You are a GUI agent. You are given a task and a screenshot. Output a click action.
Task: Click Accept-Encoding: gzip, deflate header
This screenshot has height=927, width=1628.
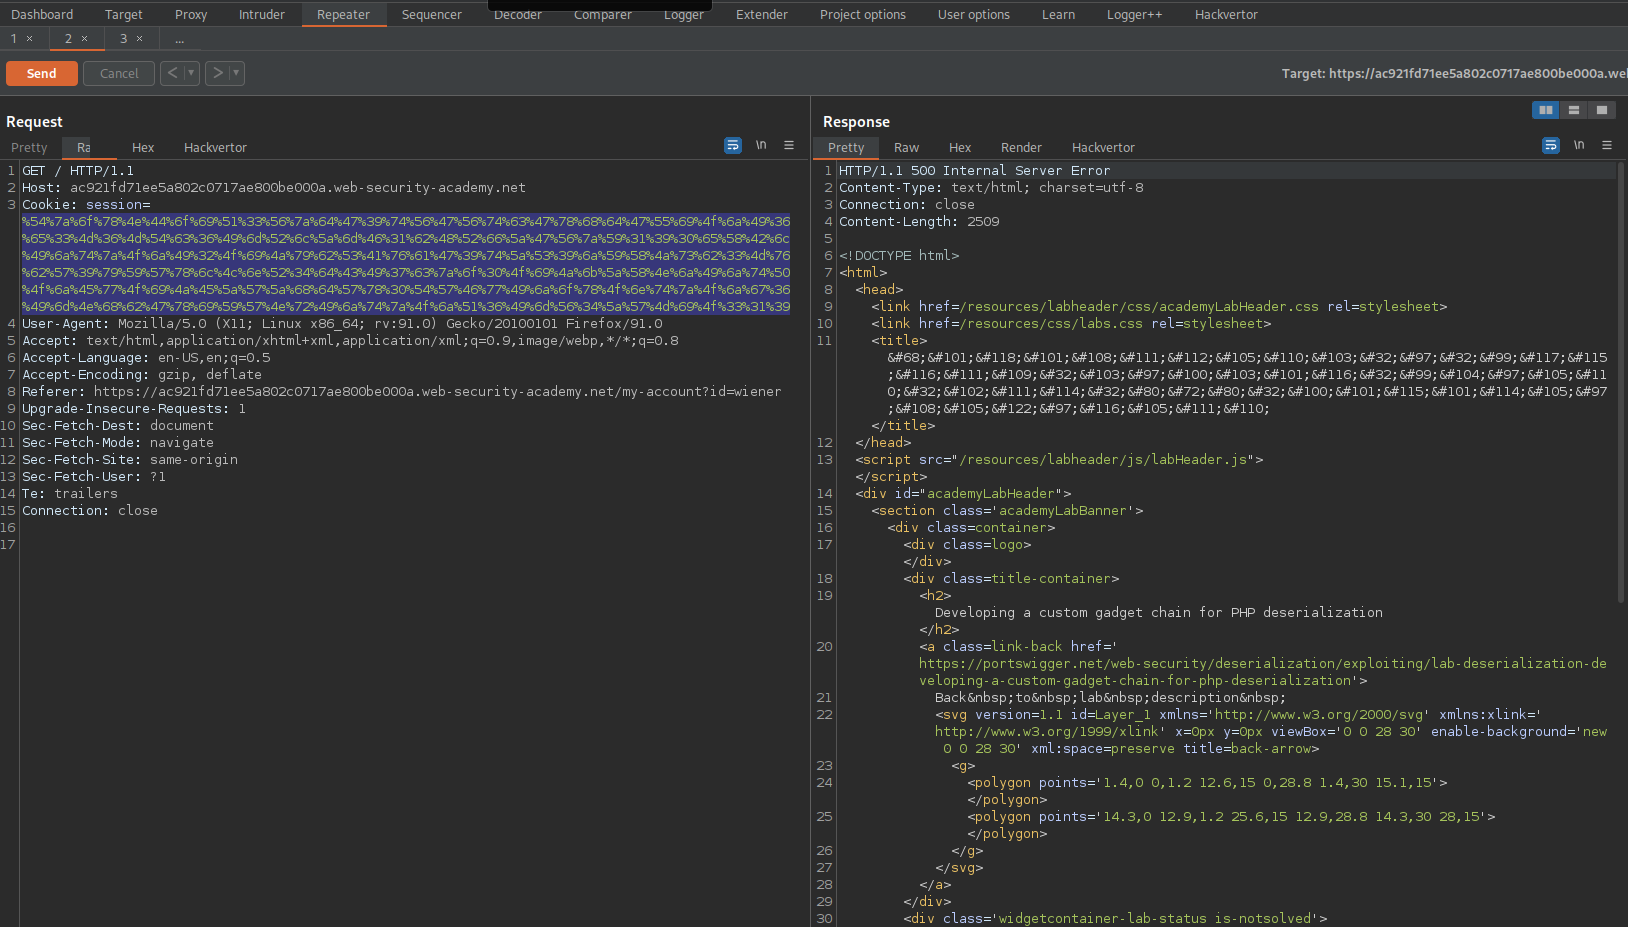pyautogui.click(x=142, y=375)
